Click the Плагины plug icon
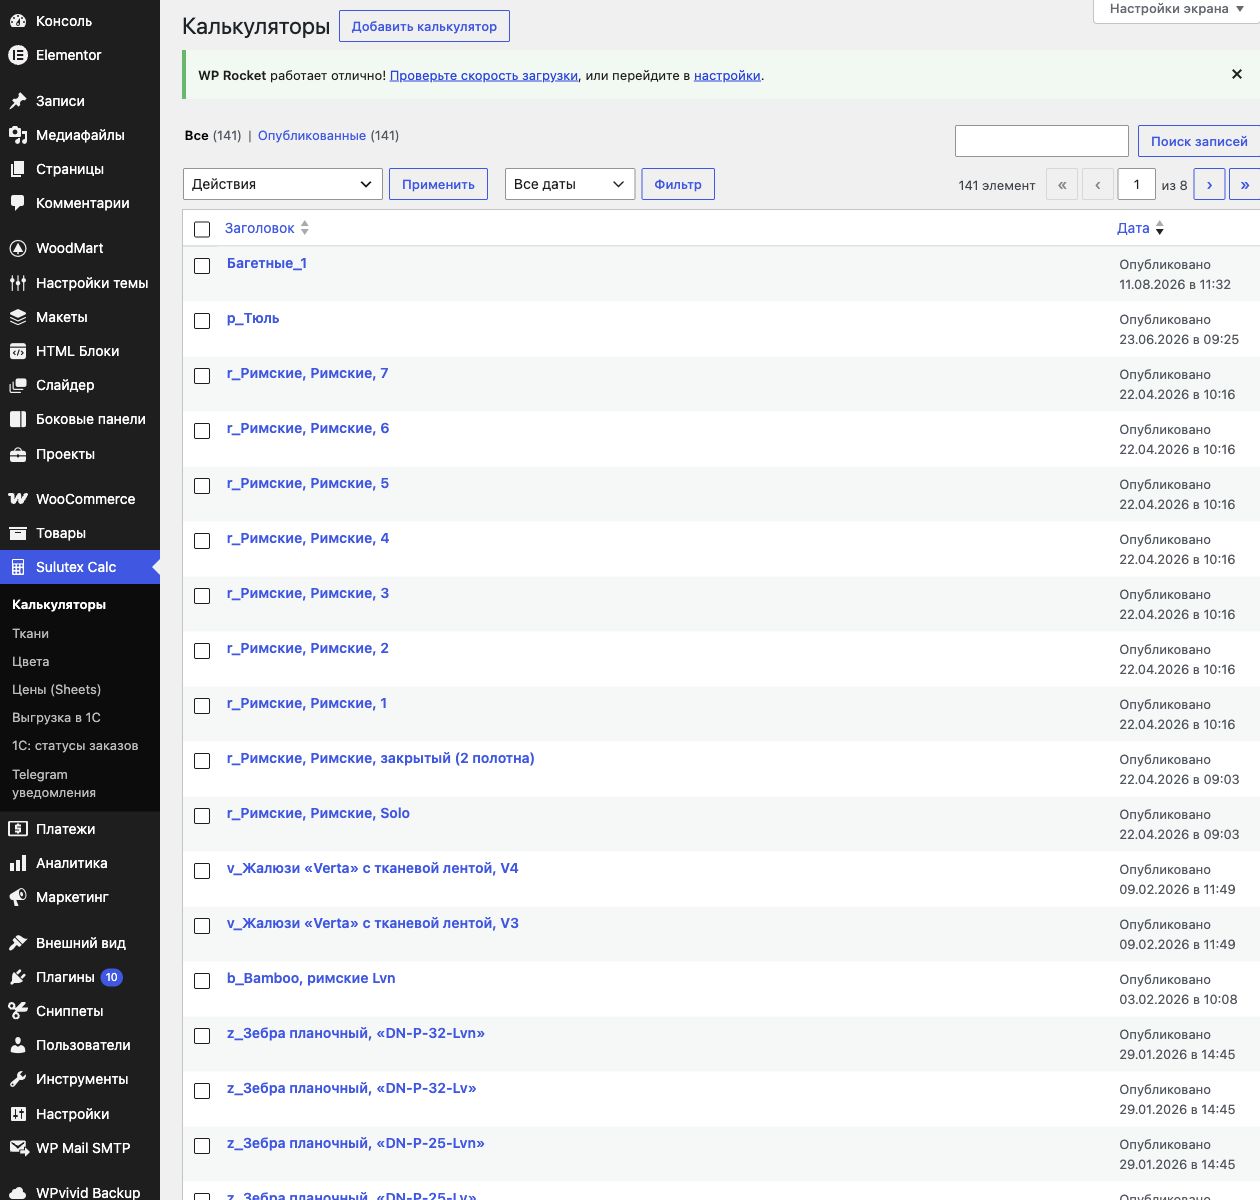 point(18,977)
